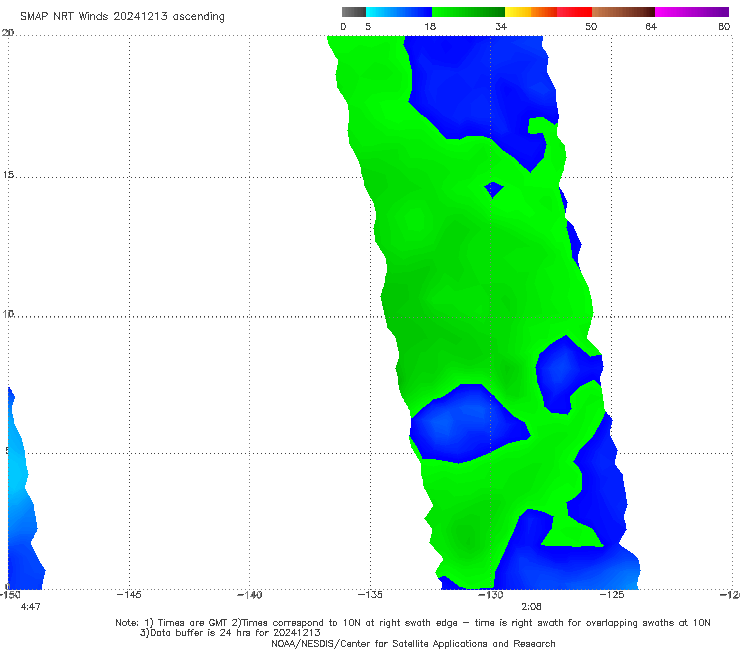Select the magenta-purple segment of the color bar
This screenshot has height=650, width=740.
(692, 12)
